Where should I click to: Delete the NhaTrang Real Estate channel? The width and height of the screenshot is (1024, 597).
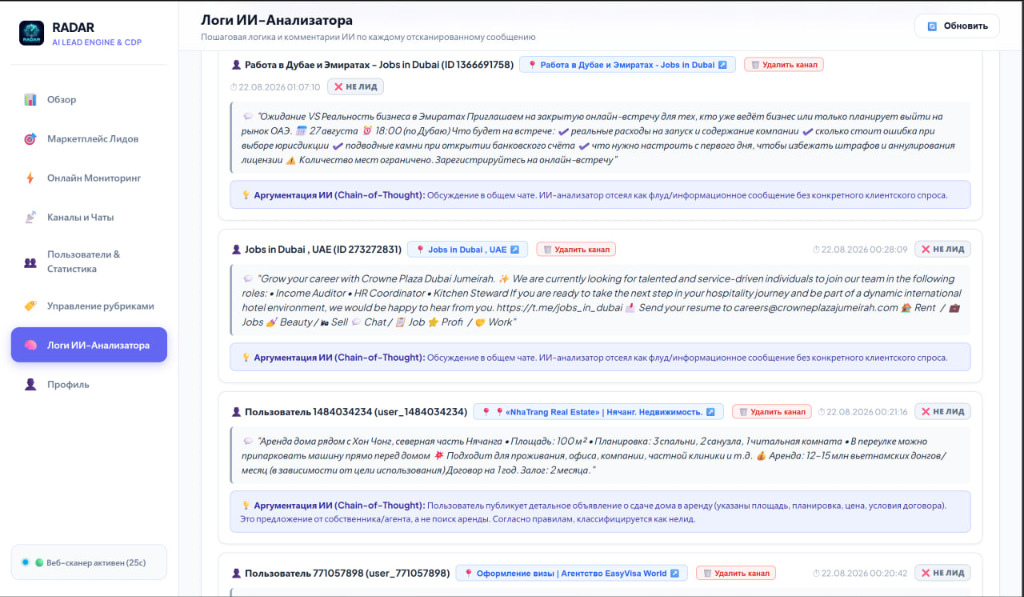coord(772,411)
